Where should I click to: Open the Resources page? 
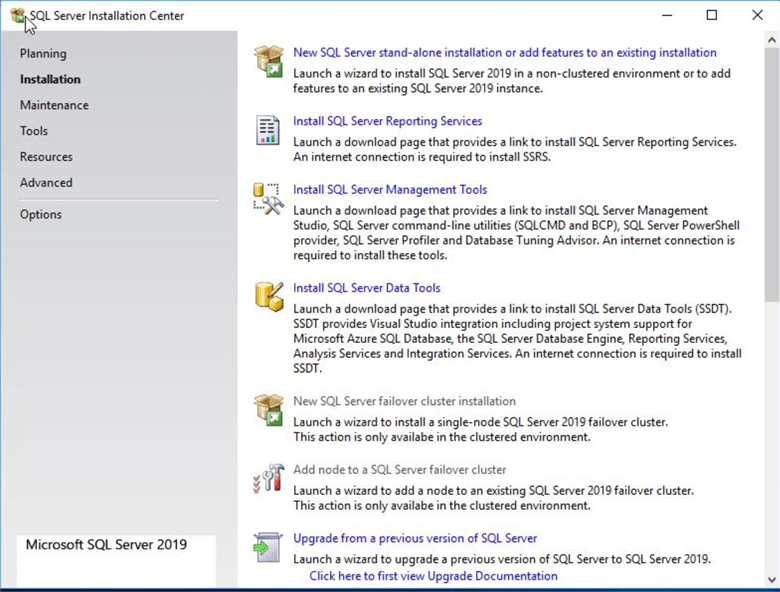pos(46,157)
